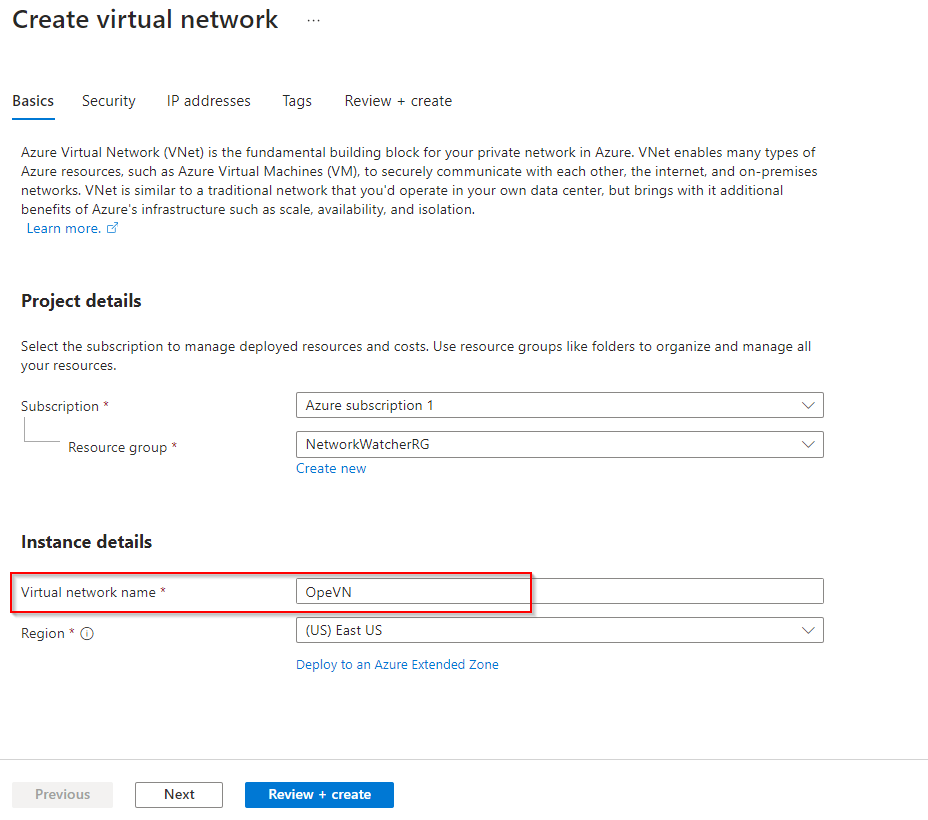This screenshot has width=928, height=820.
Task: Click the Next button
Action: click(x=179, y=794)
